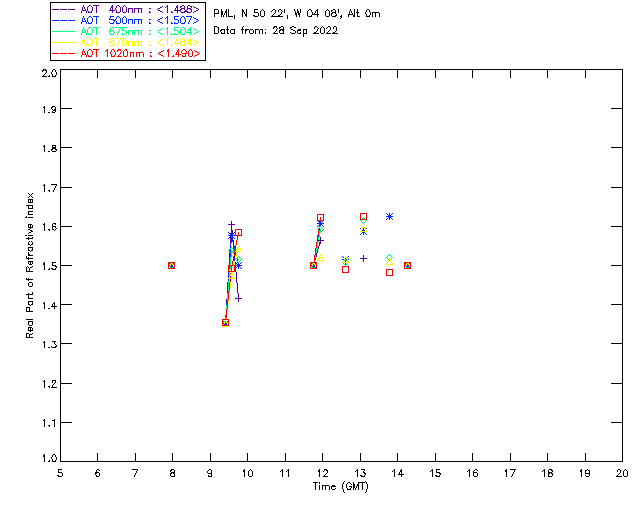Click the PML location header text

pyautogui.click(x=297, y=13)
